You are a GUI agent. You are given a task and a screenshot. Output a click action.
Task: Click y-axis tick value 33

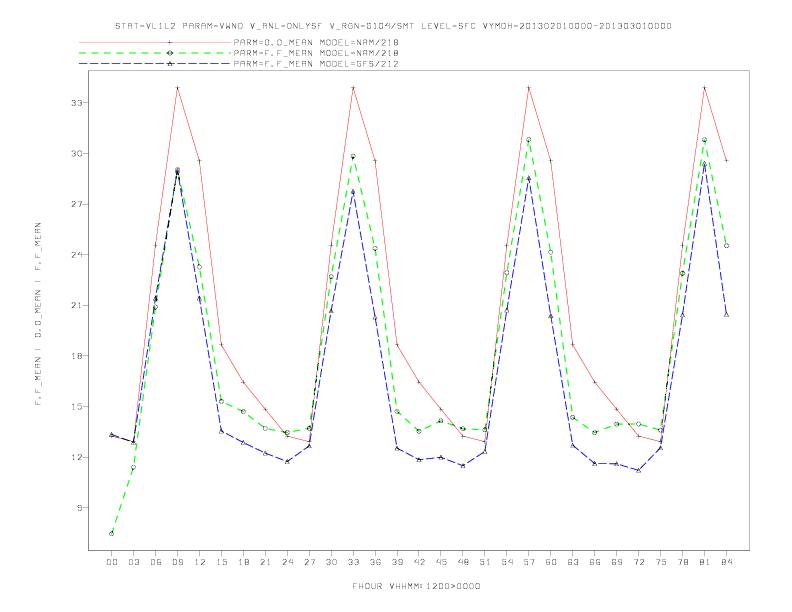(x=76, y=103)
